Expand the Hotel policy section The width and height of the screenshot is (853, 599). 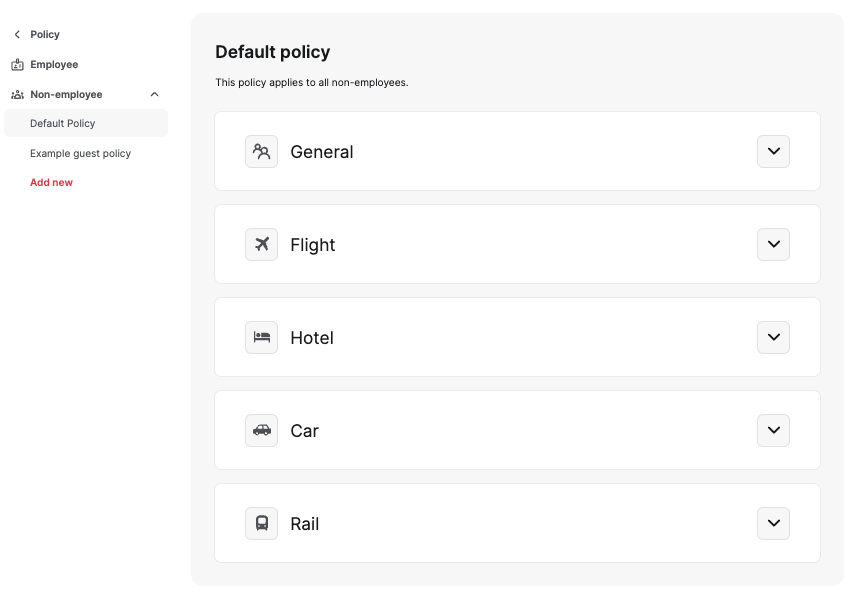[773, 338]
